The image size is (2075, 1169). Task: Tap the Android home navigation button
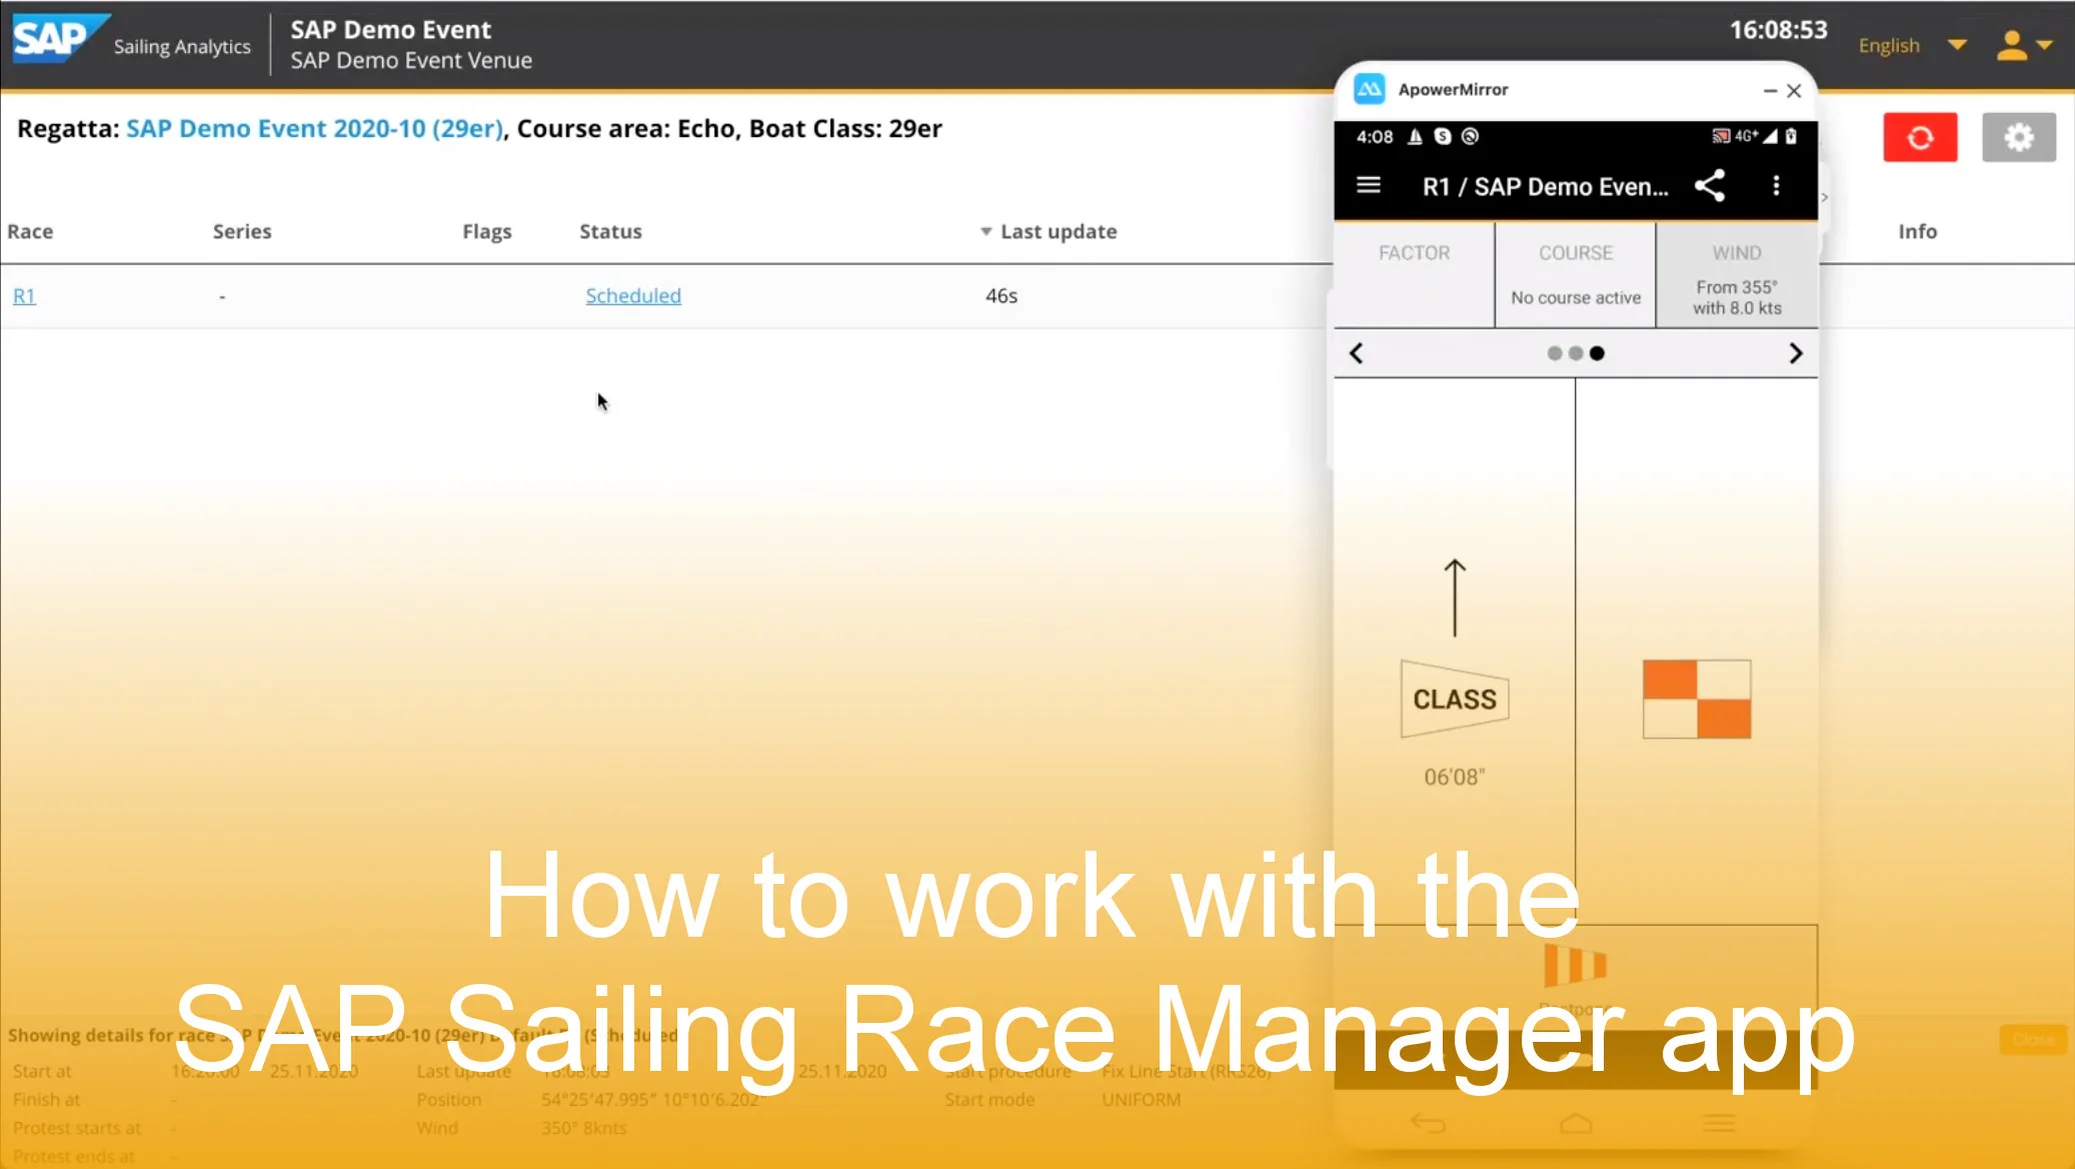tap(1577, 1122)
